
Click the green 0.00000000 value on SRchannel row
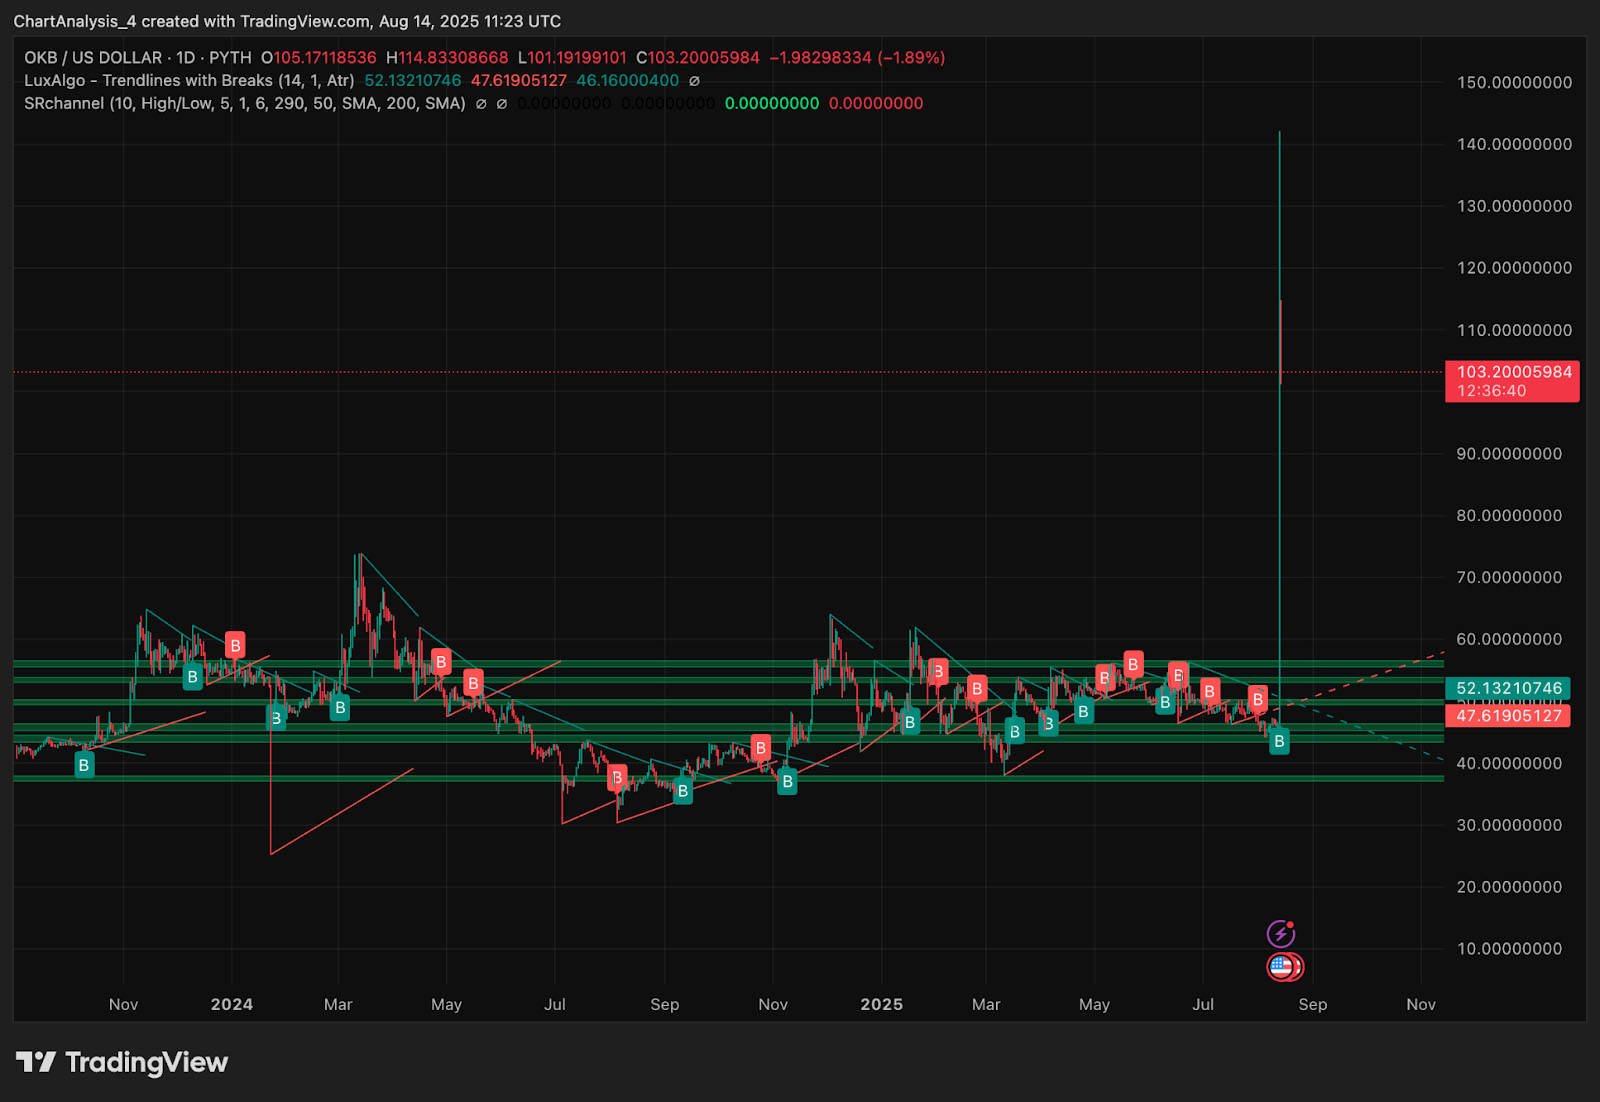771,104
